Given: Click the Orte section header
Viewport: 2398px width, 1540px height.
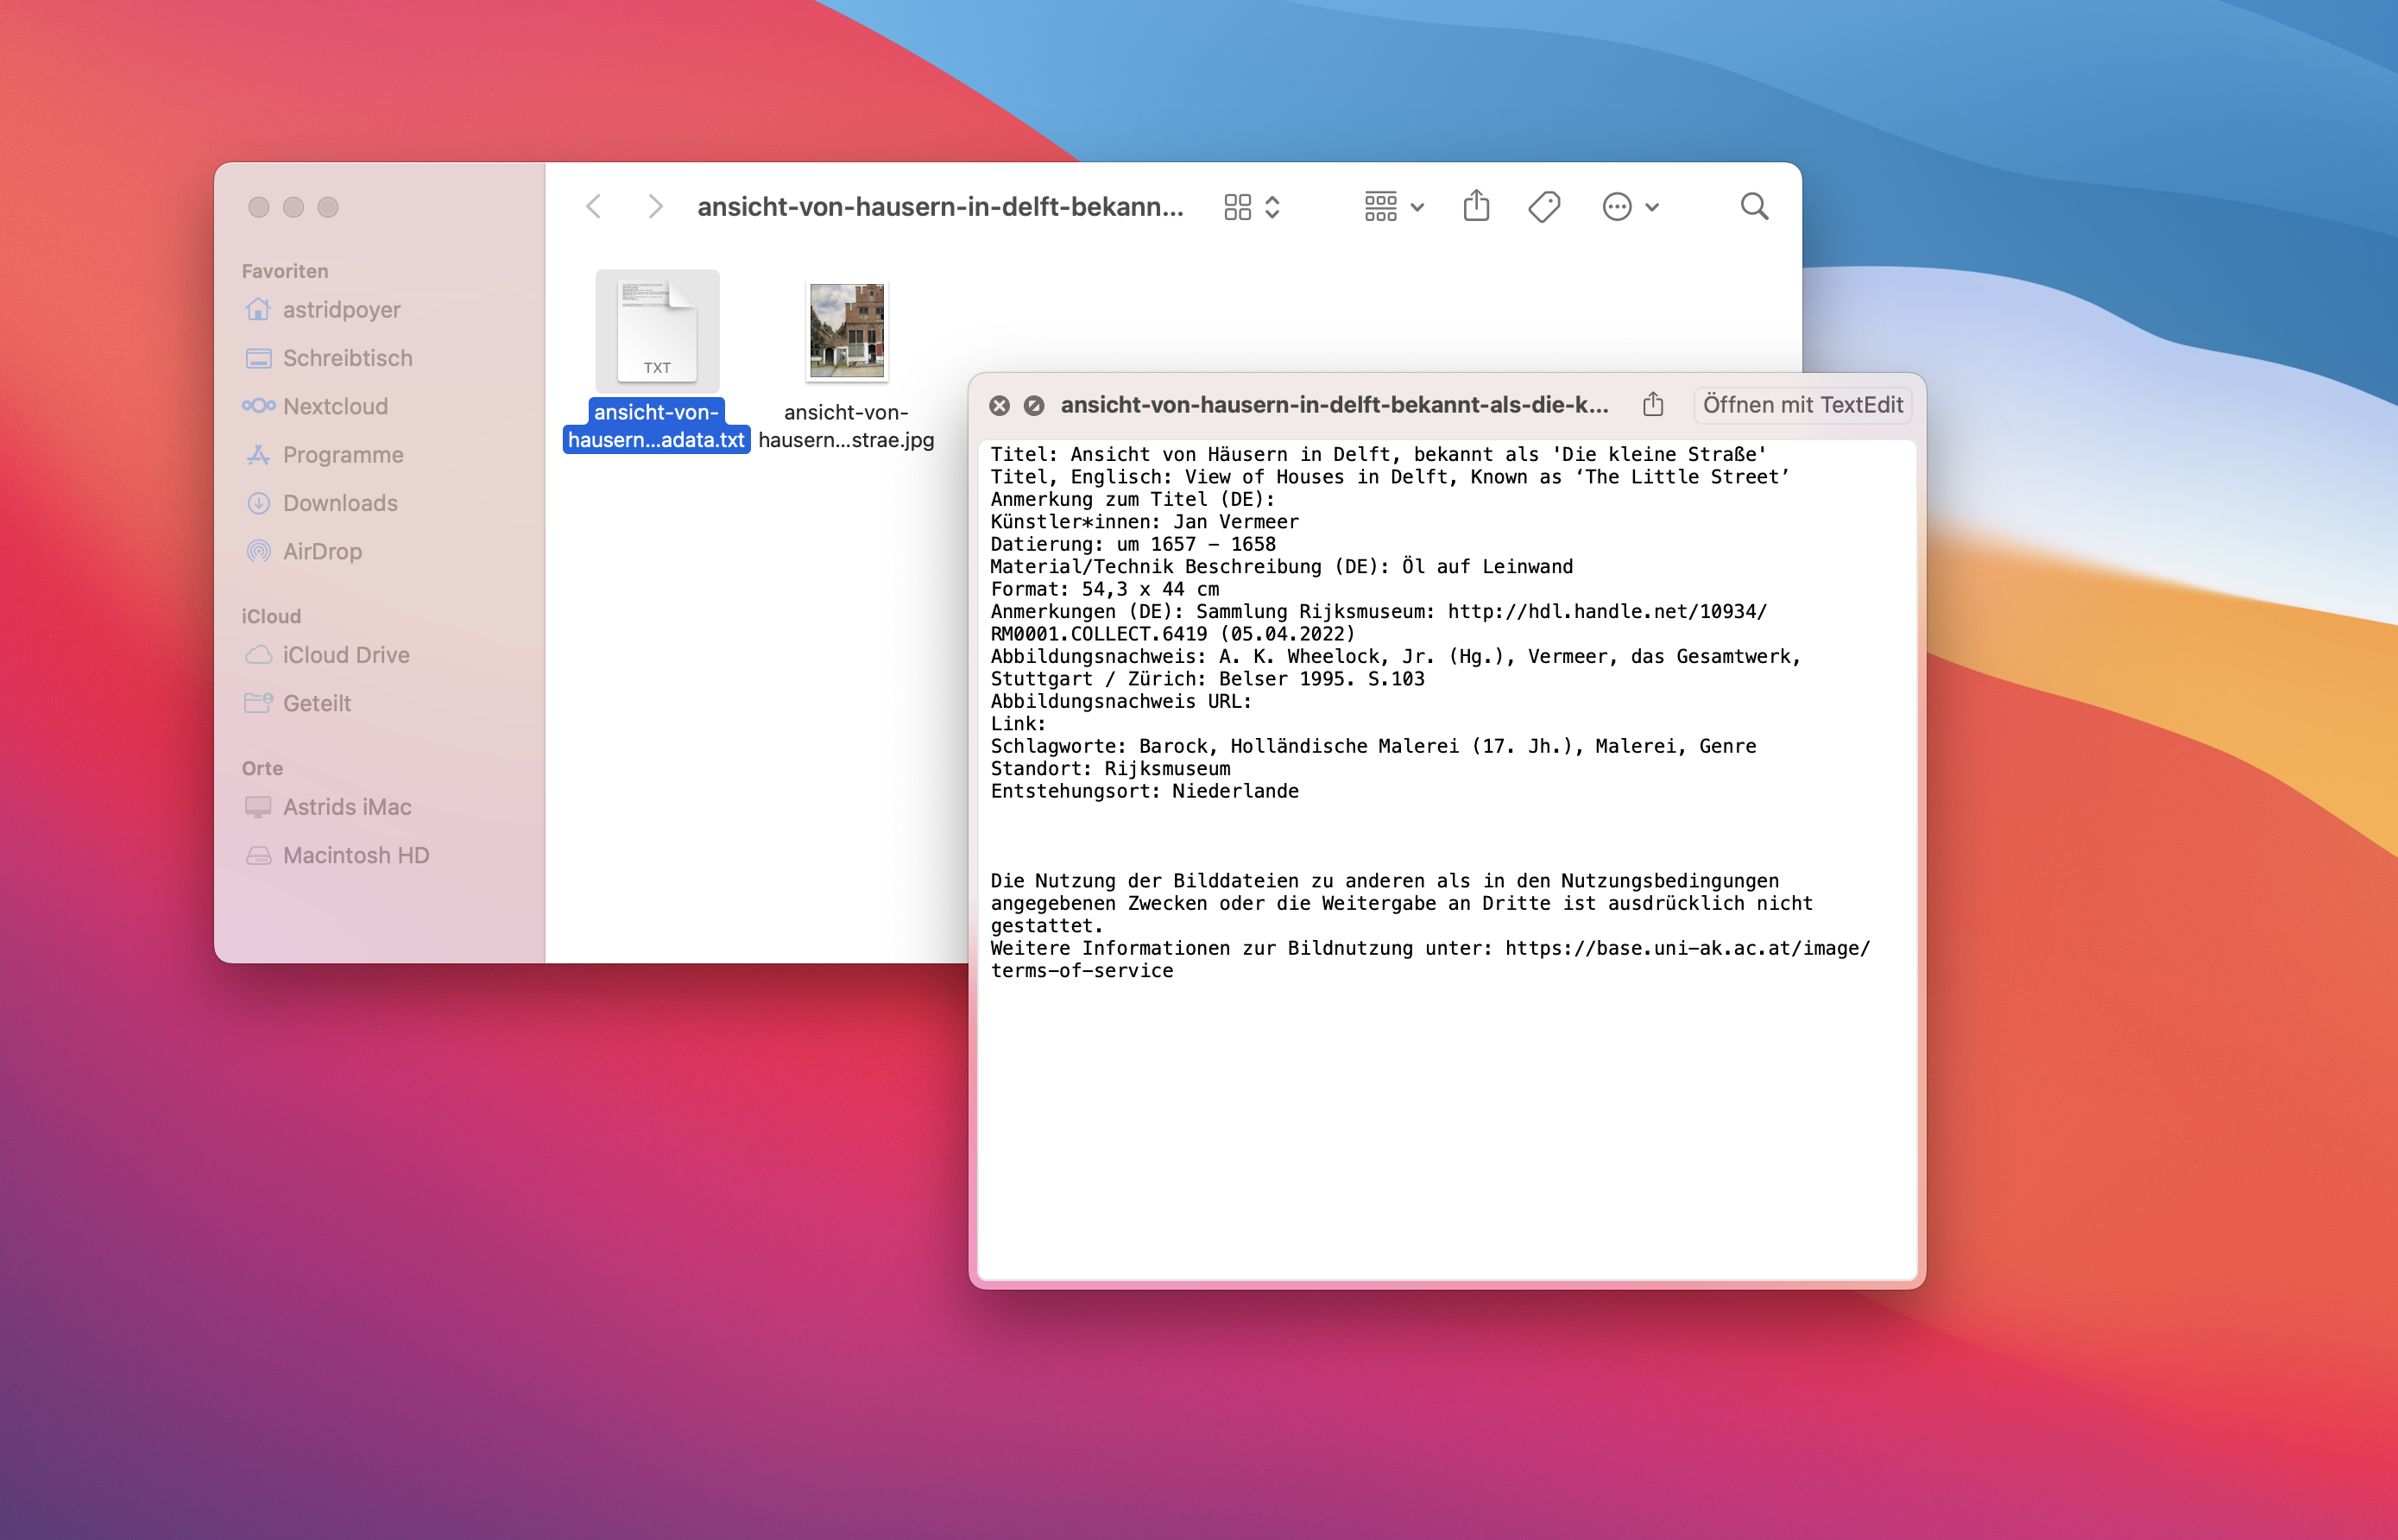Looking at the screenshot, I should pos(262,769).
